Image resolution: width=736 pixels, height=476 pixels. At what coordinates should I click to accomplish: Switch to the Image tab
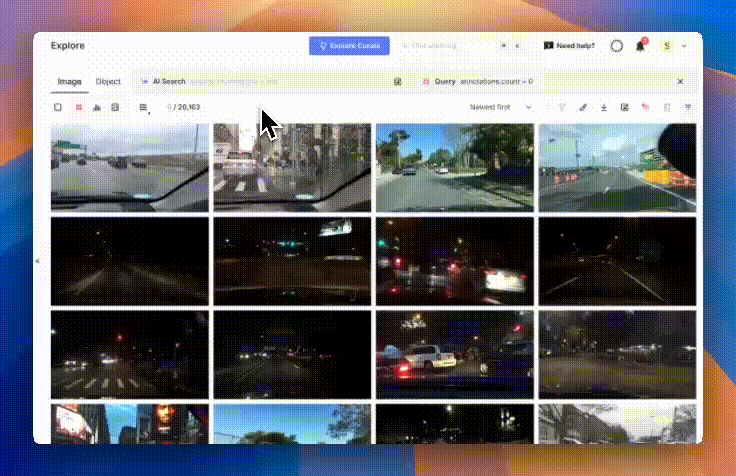click(69, 82)
